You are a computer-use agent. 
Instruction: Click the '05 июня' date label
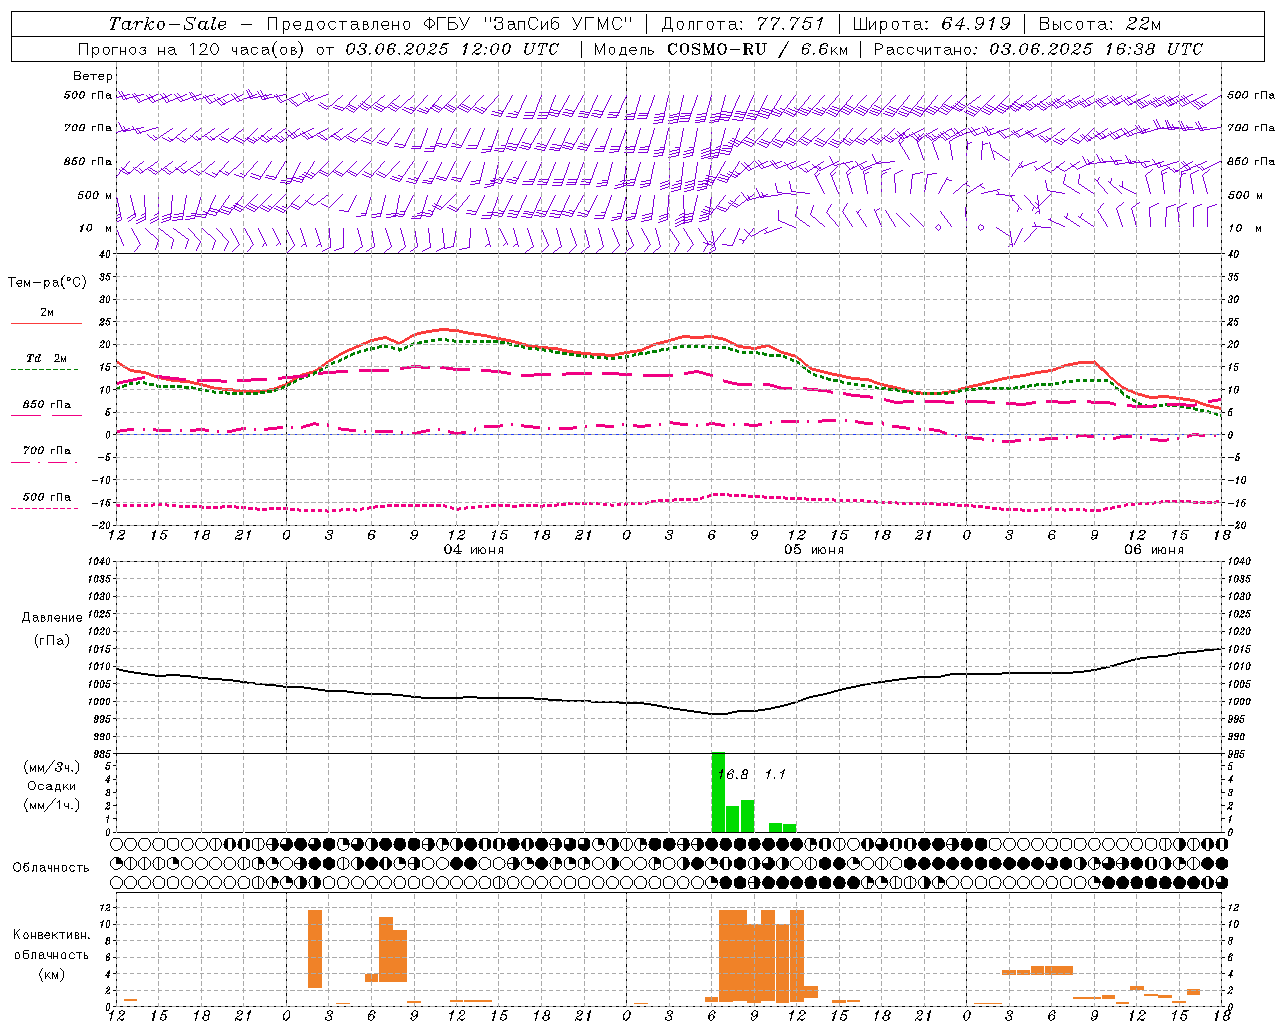coord(813,550)
